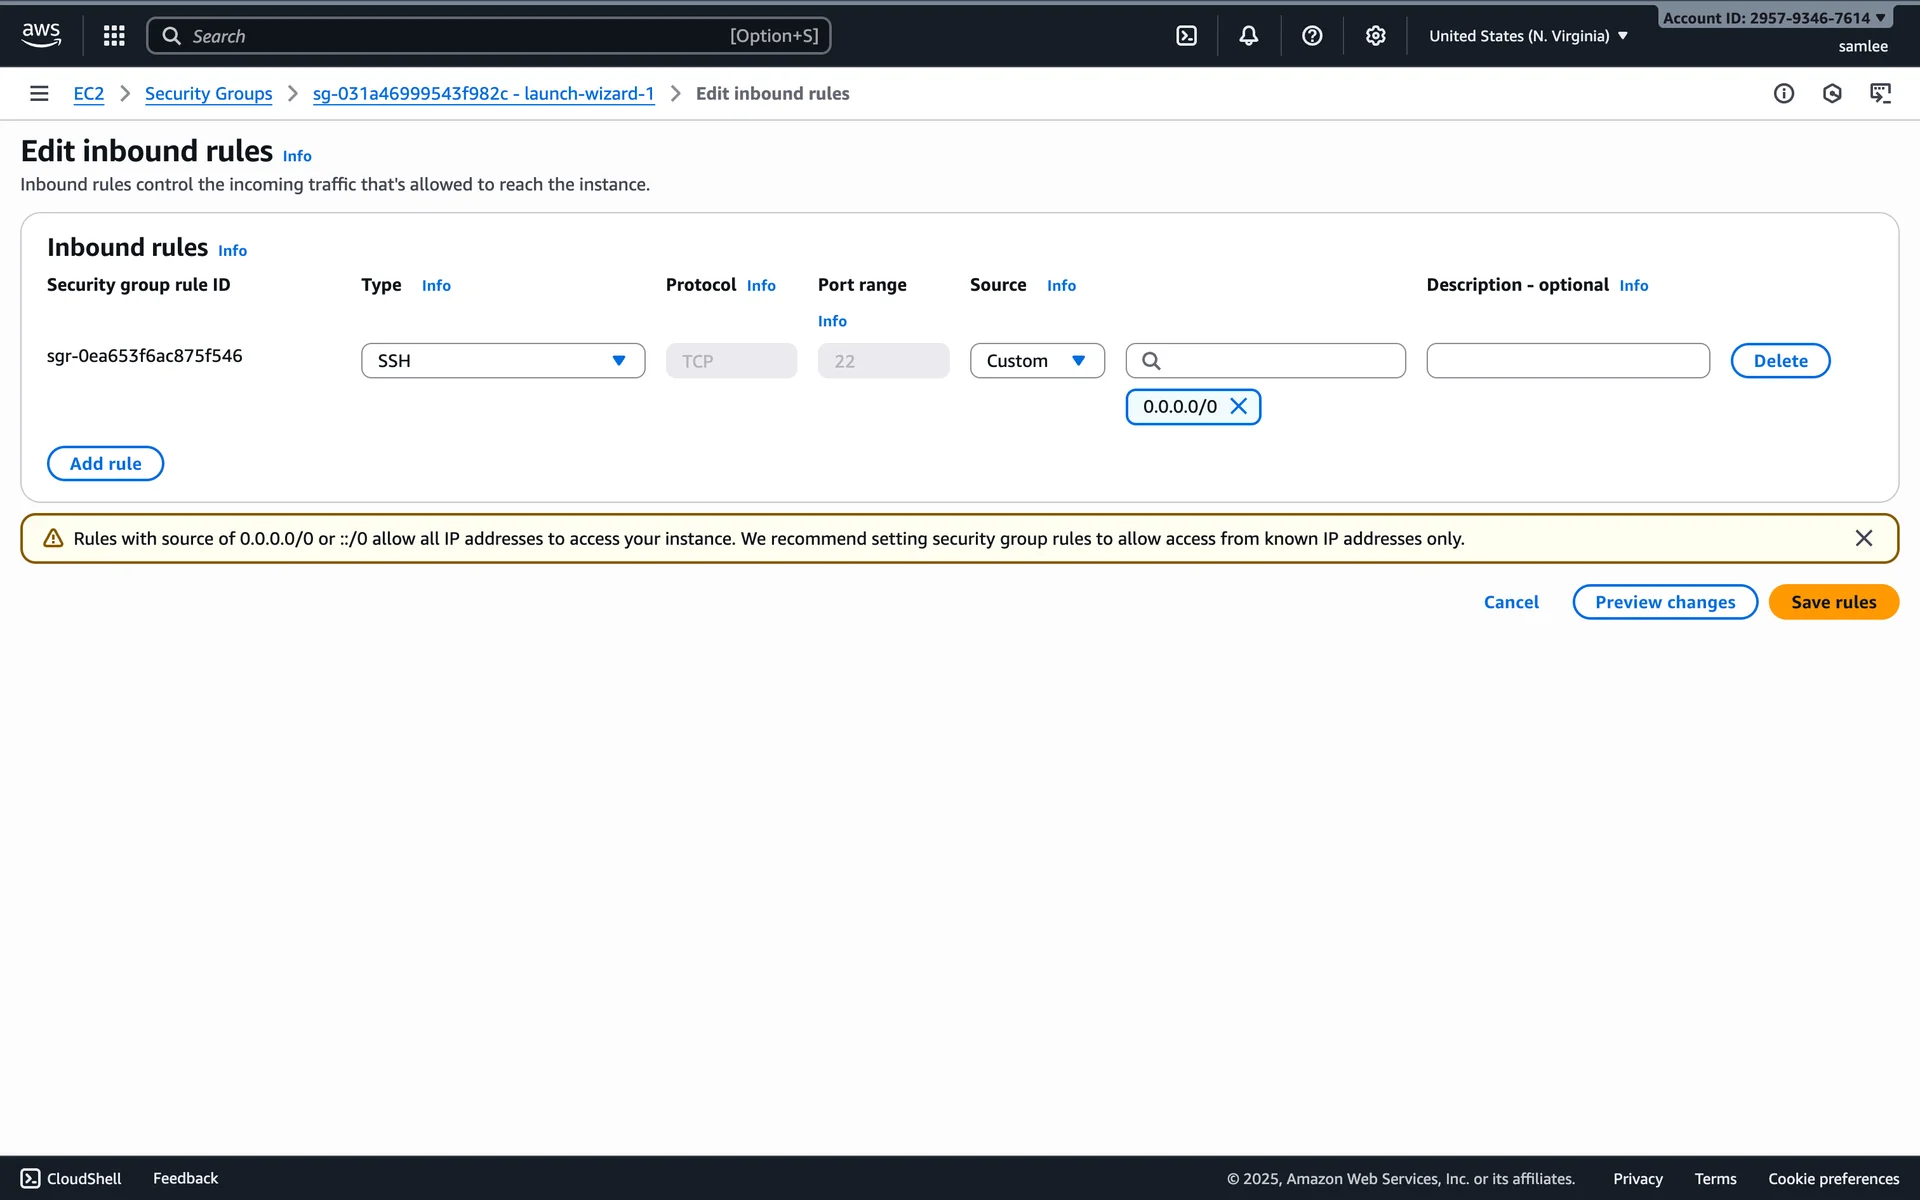Open the N. Virginia region selector

point(1527,36)
